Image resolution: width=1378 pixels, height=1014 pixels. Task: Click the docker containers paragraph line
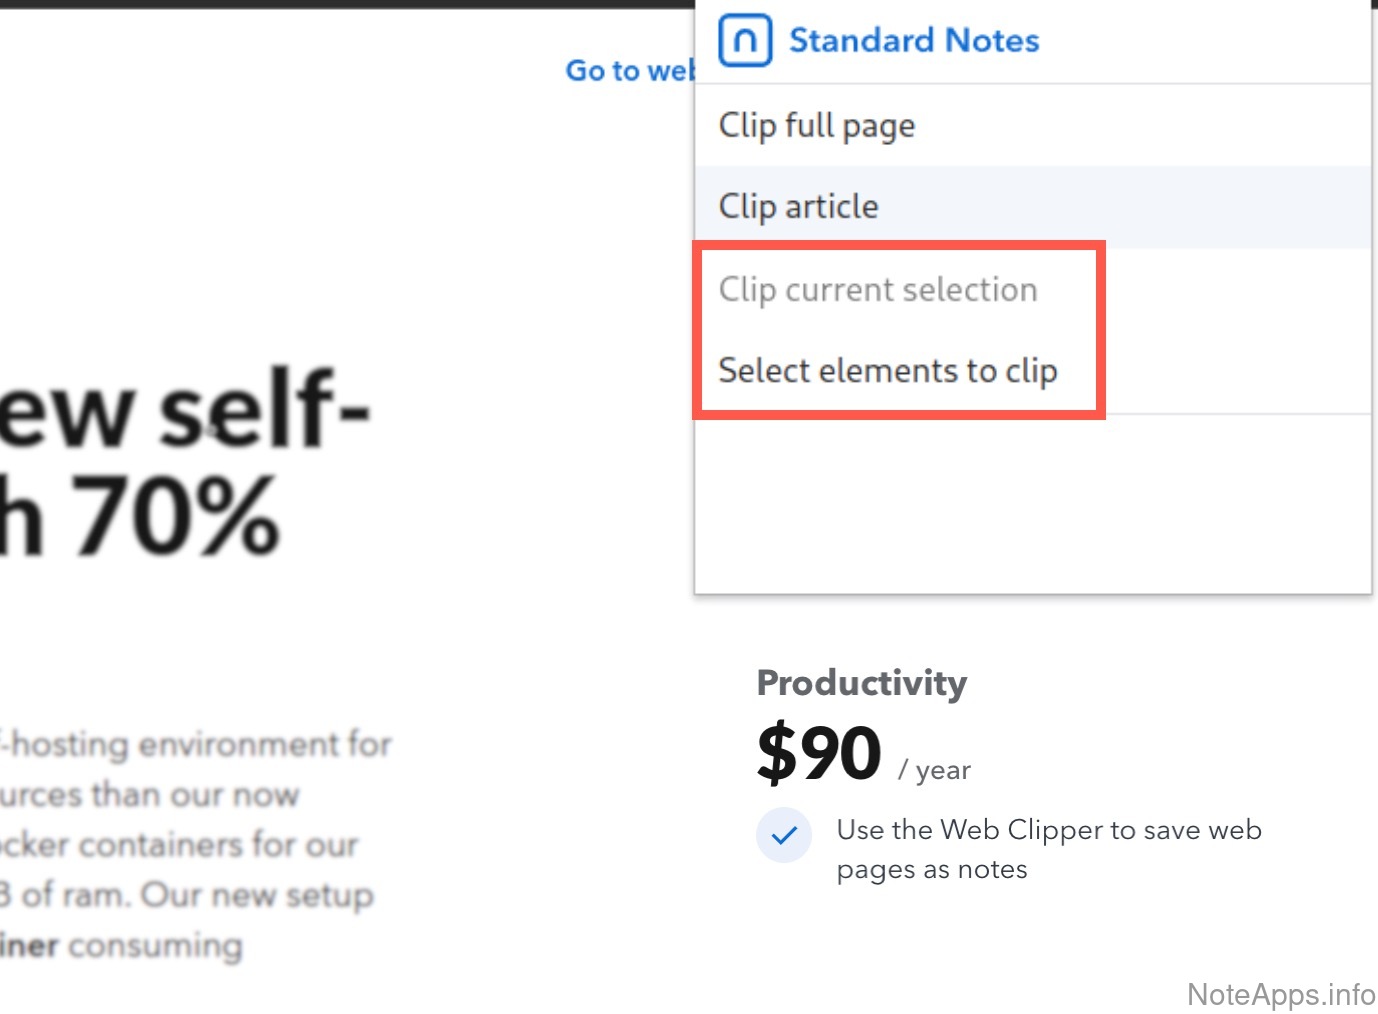(180, 845)
